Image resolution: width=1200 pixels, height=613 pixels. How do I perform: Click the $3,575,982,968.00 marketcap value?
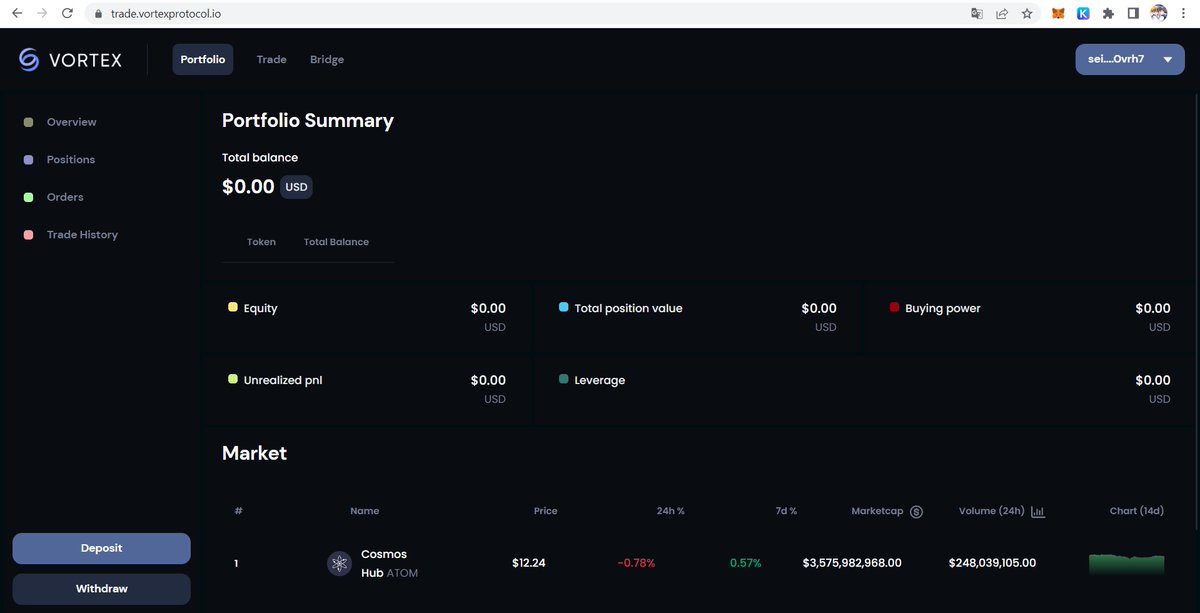[852, 563]
